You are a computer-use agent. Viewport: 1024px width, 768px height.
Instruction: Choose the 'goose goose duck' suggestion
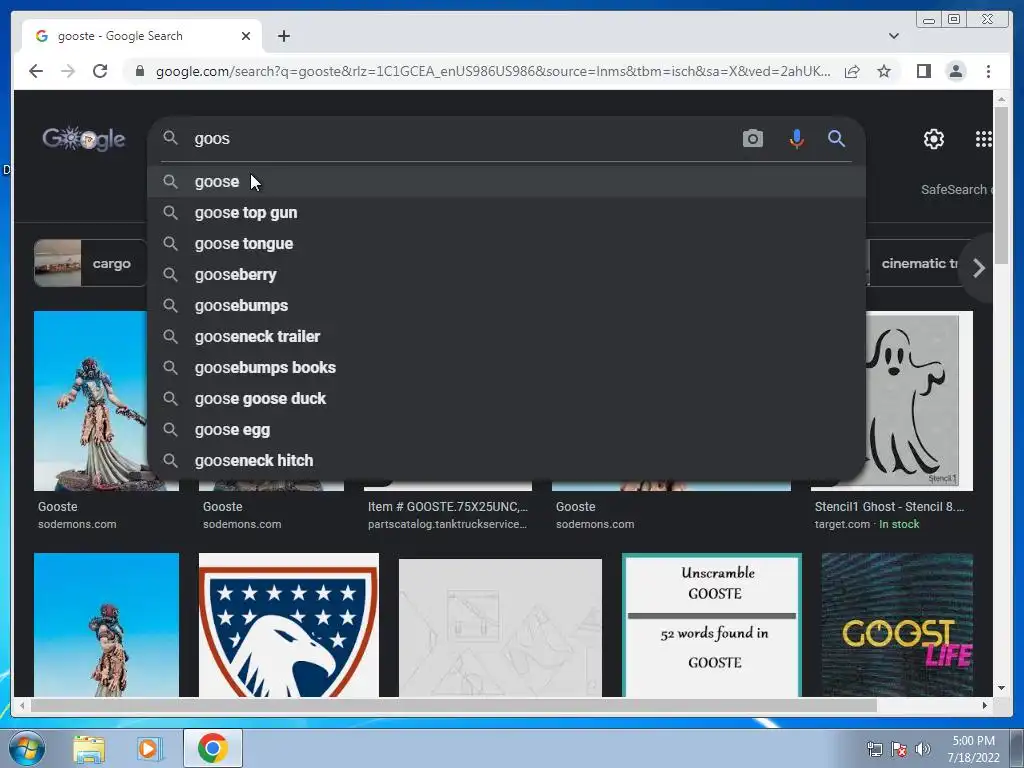coord(506,398)
